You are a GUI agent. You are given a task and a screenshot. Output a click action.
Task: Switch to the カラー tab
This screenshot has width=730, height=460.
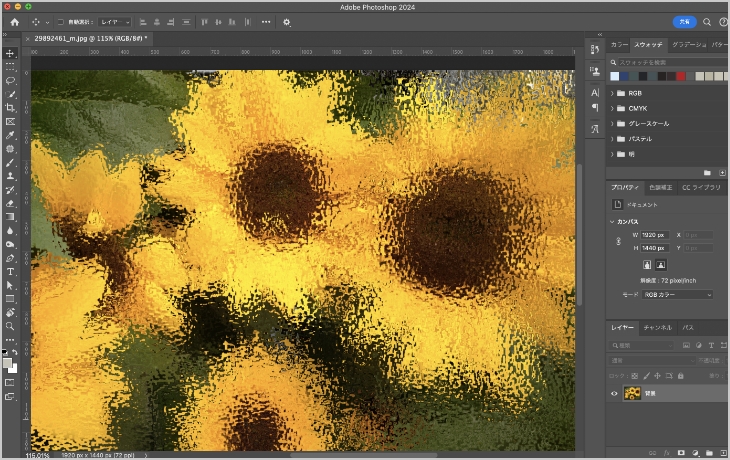619,45
